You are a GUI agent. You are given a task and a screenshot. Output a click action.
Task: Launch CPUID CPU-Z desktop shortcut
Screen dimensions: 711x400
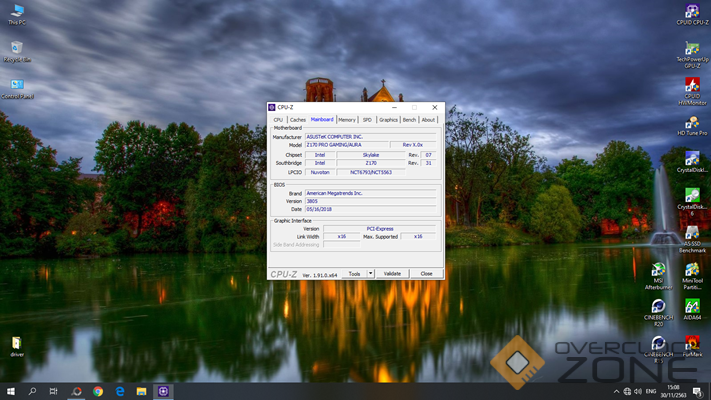coord(692,14)
